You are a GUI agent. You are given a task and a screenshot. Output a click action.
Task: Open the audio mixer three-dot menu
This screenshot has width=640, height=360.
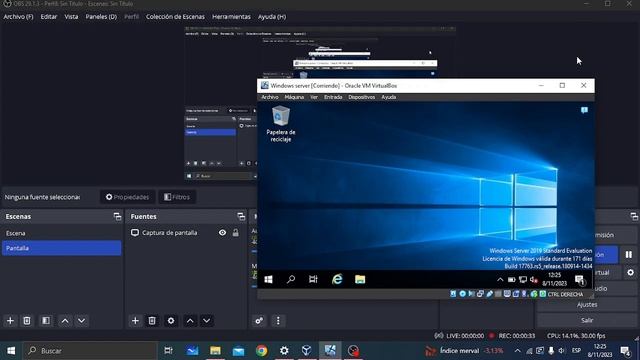pos(278,321)
